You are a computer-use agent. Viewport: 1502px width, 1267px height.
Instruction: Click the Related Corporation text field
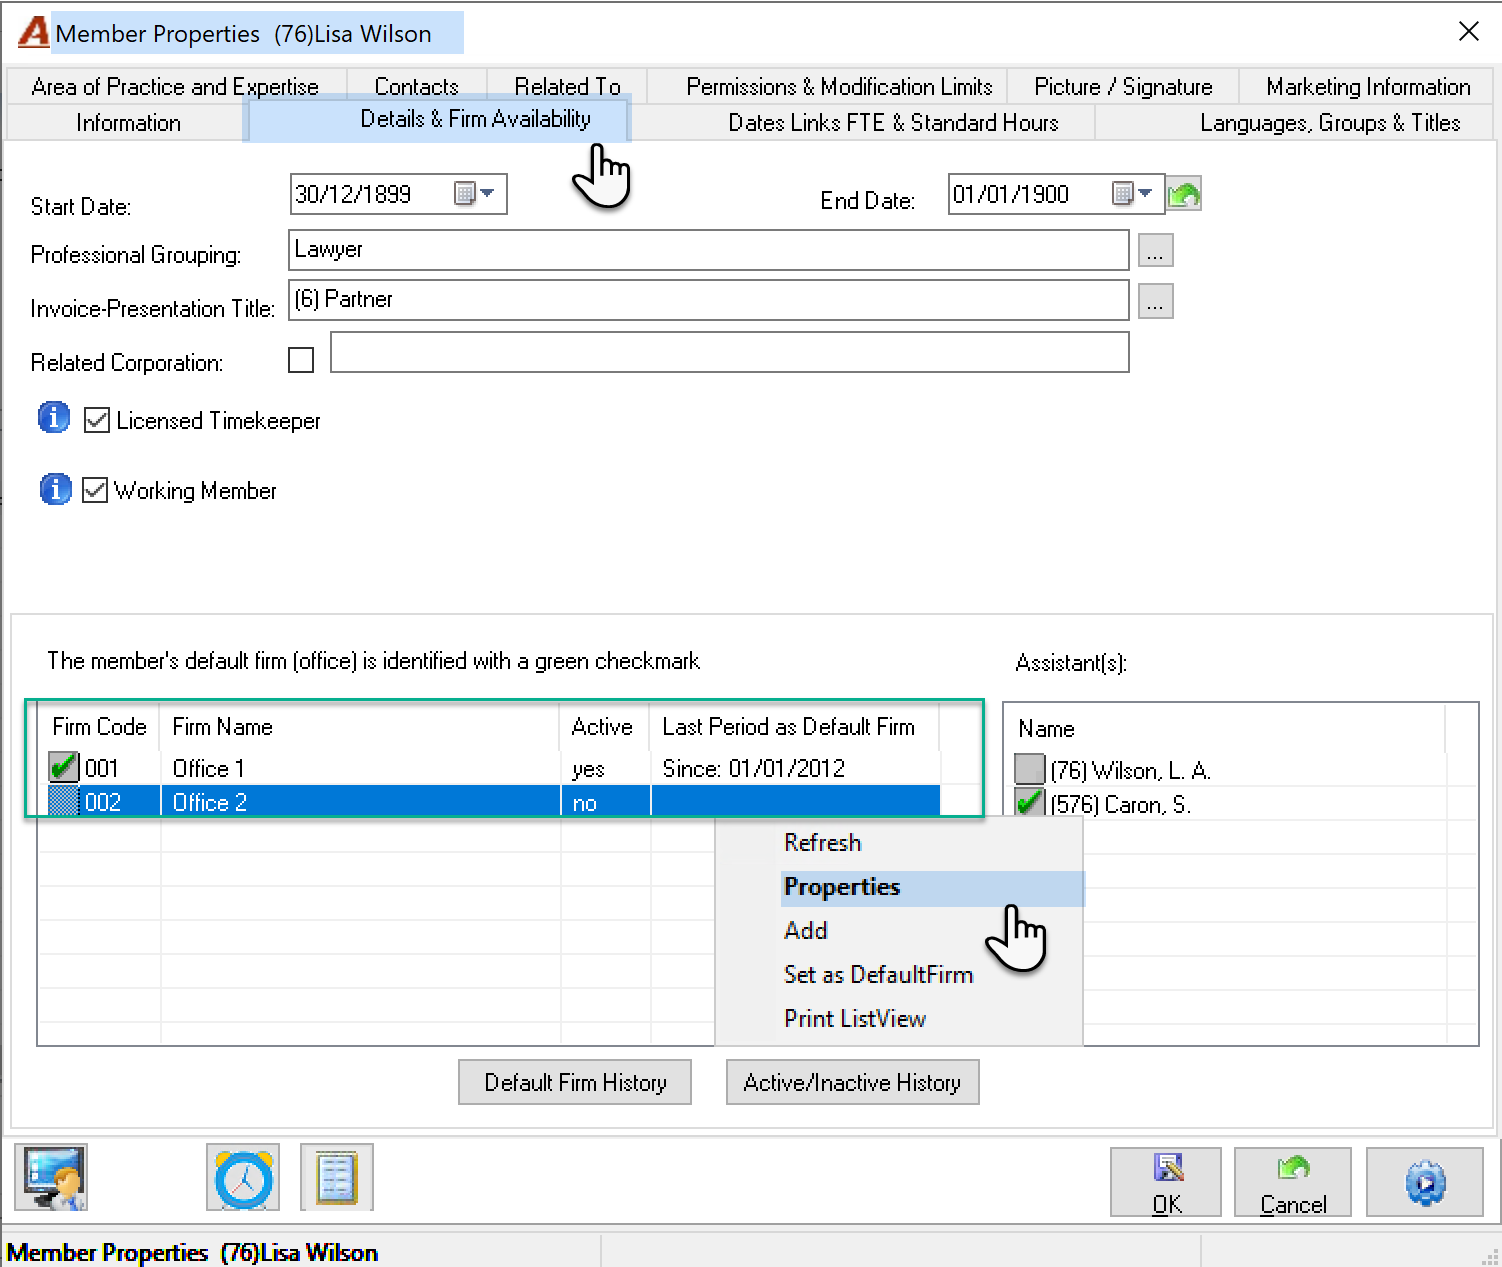coord(730,352)
